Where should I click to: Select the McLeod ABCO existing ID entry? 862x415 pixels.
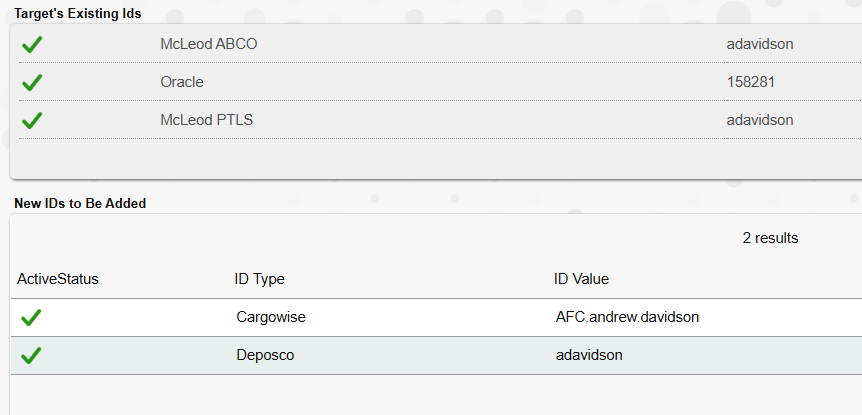(x=209, y=44)
